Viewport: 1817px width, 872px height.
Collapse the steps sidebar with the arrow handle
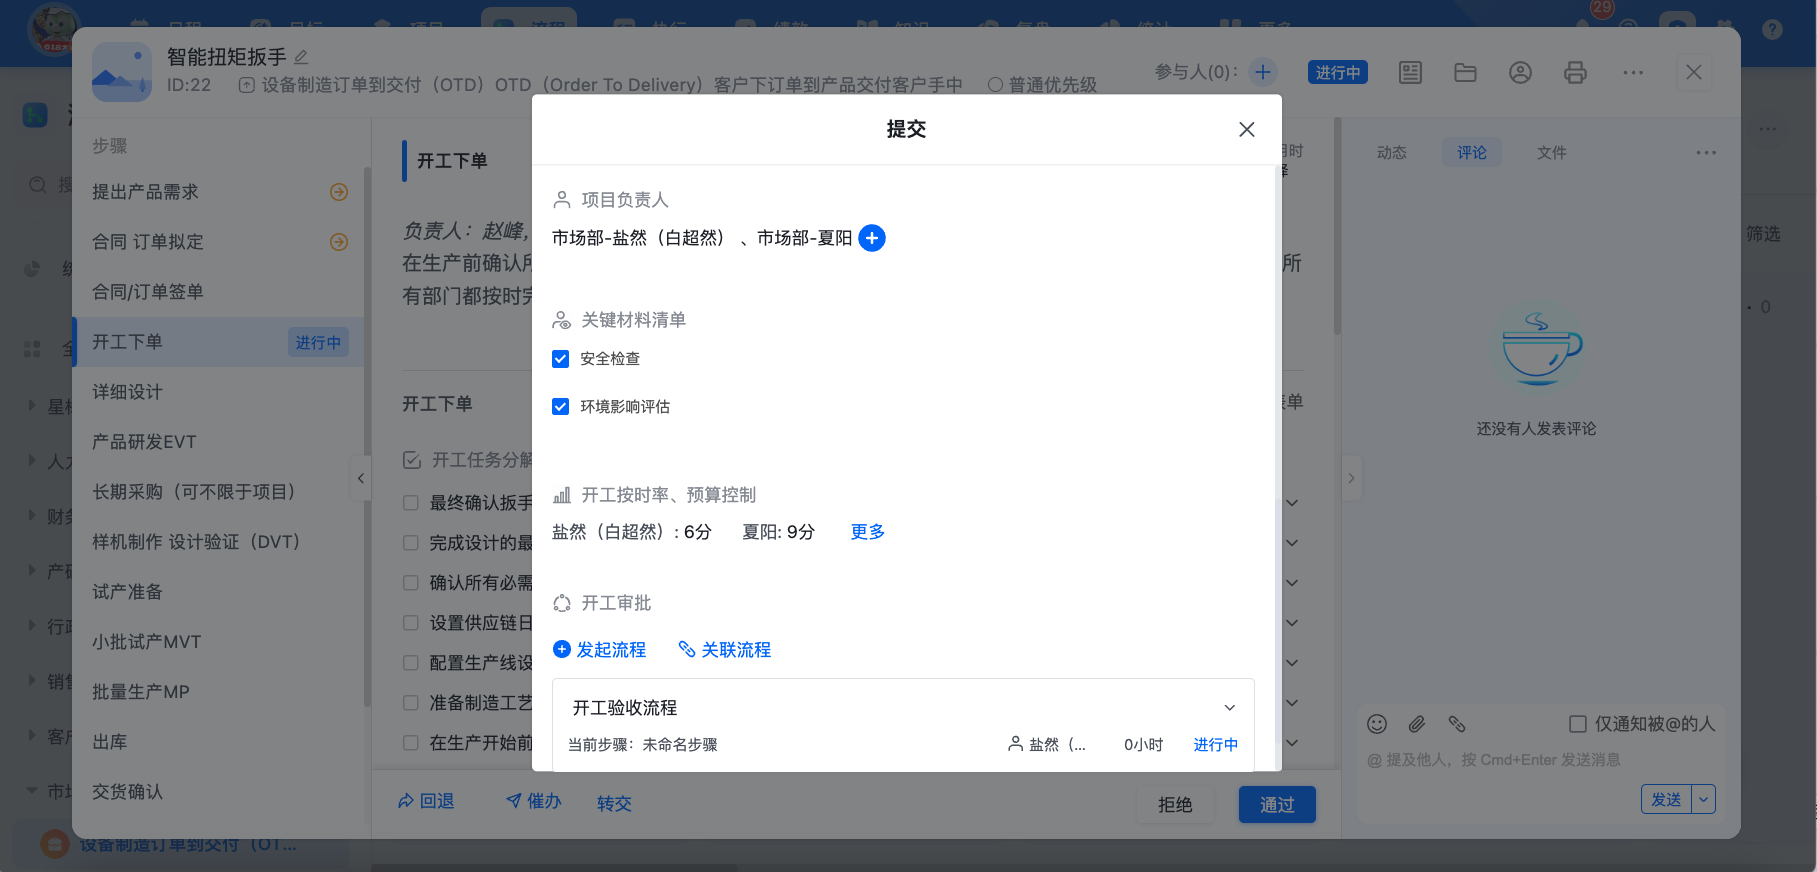point(361,478)
